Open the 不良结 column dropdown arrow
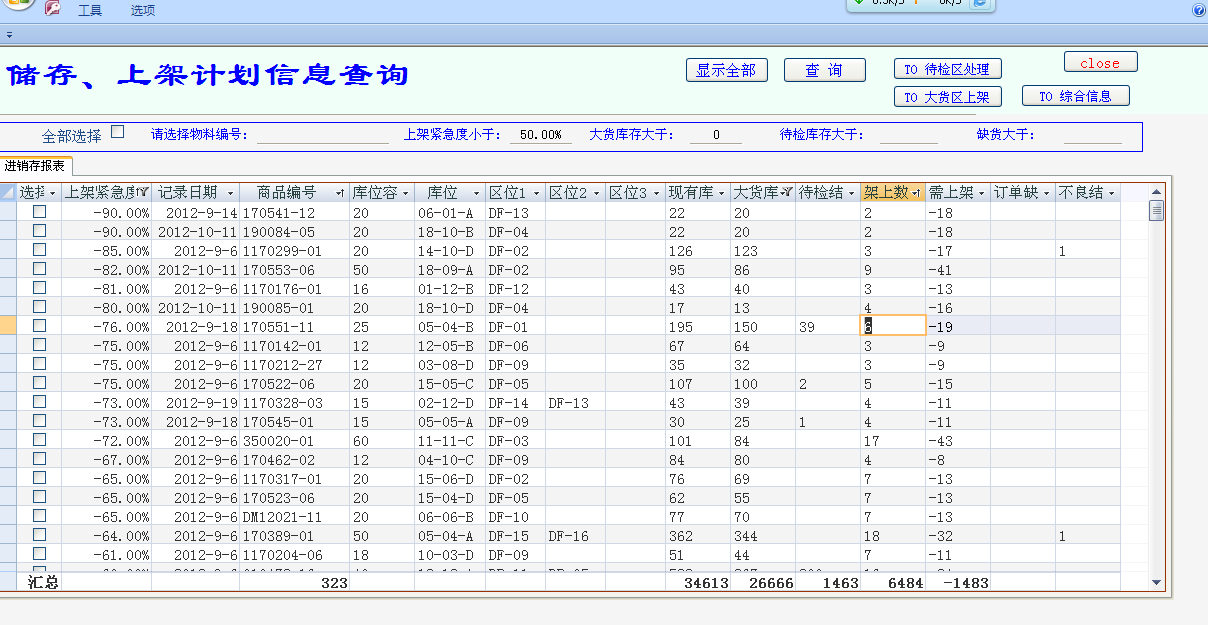Image resolution: width=1208 pixels, height=625 pixels. [1111, 193]
